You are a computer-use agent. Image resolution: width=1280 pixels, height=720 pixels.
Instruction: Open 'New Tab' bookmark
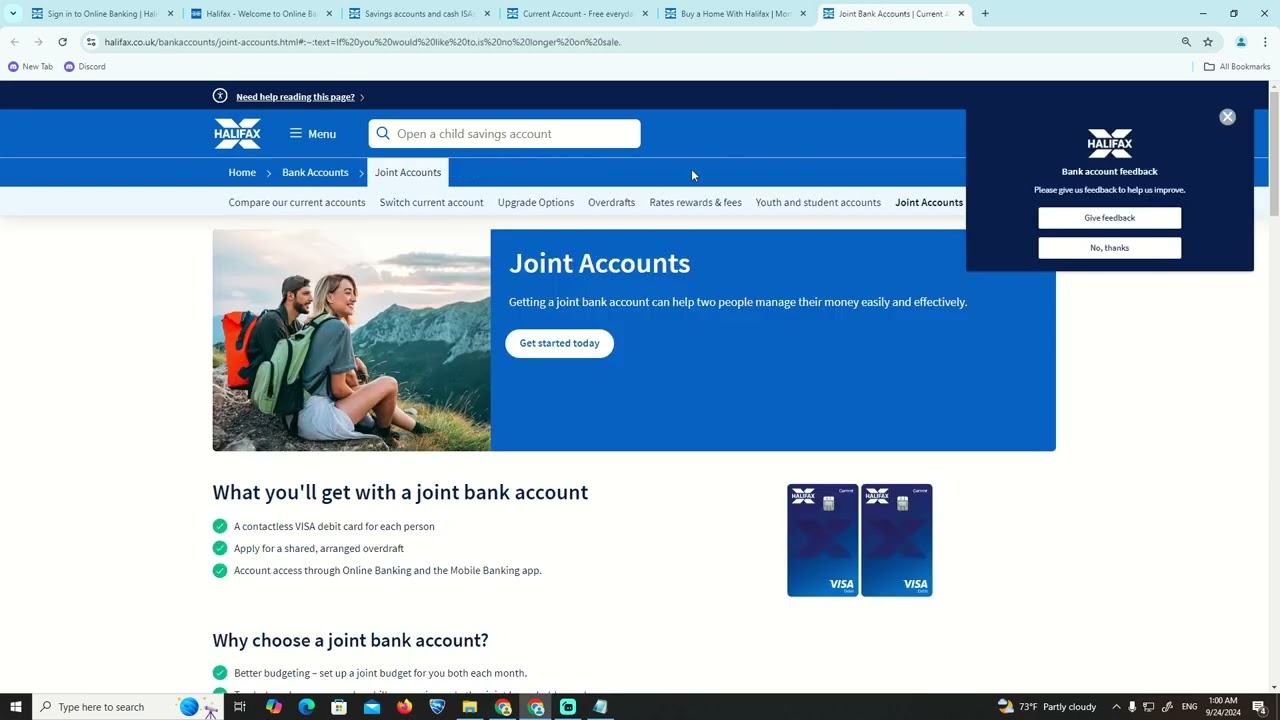click(x=30, y=67)
